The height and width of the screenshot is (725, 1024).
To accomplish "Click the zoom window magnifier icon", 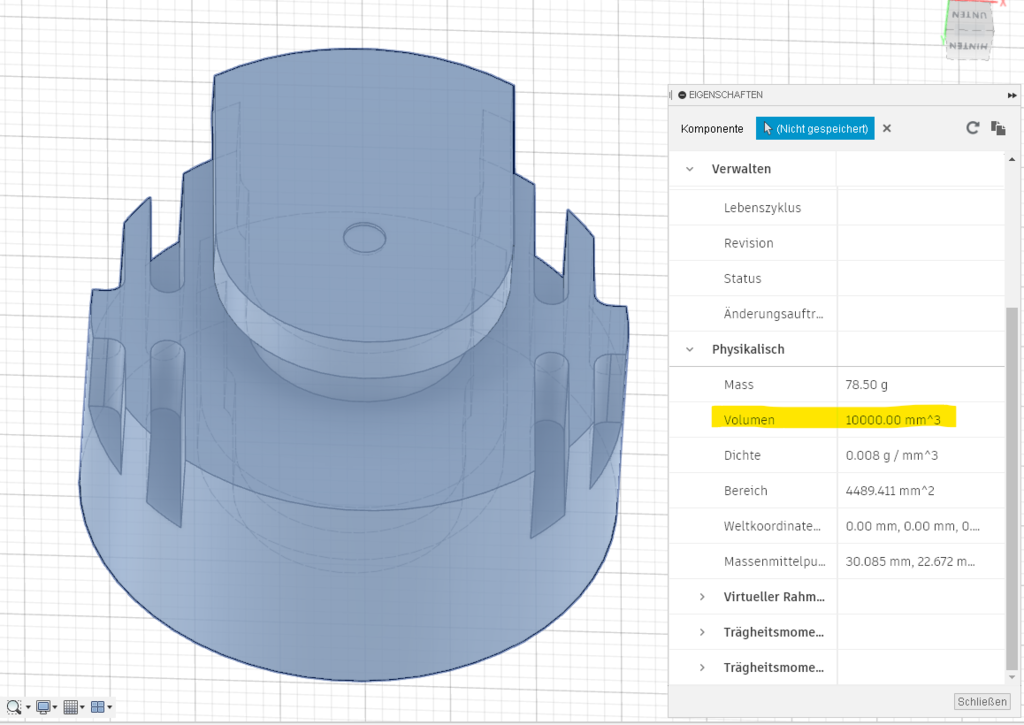I will pos(14,707).
